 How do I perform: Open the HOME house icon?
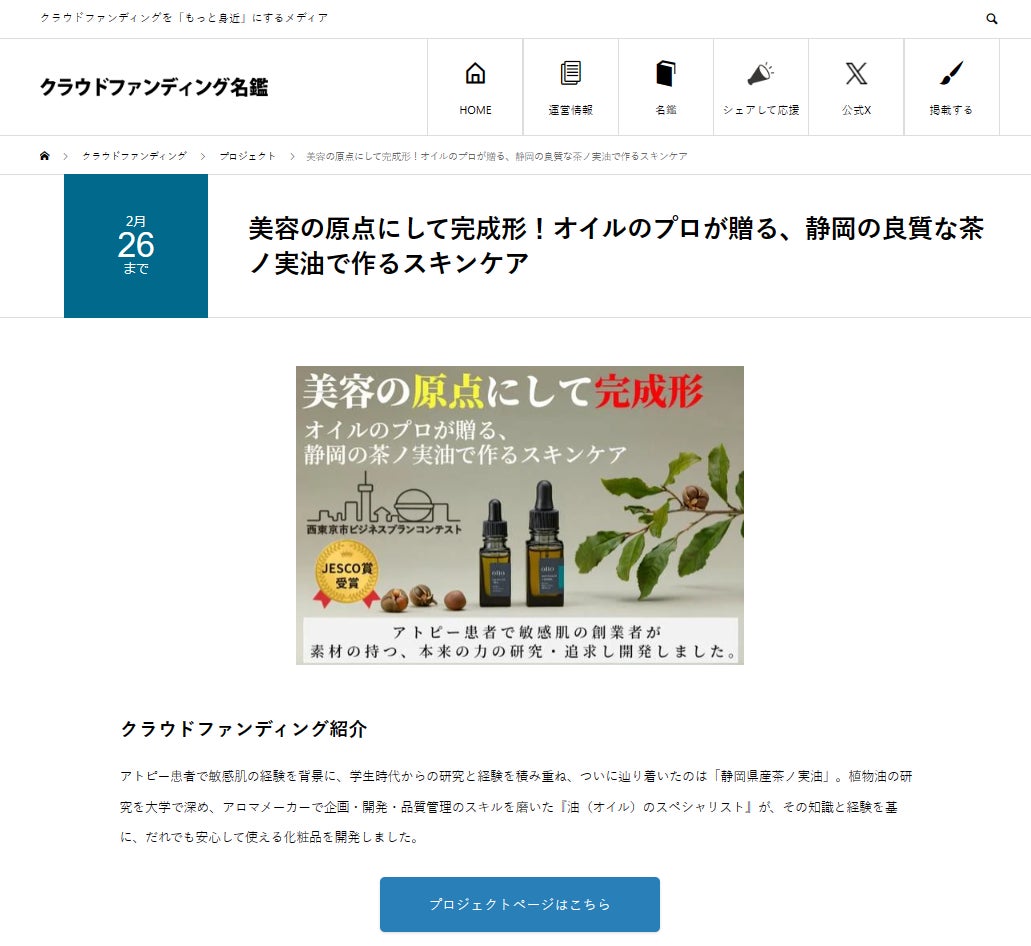click(475, 73)
